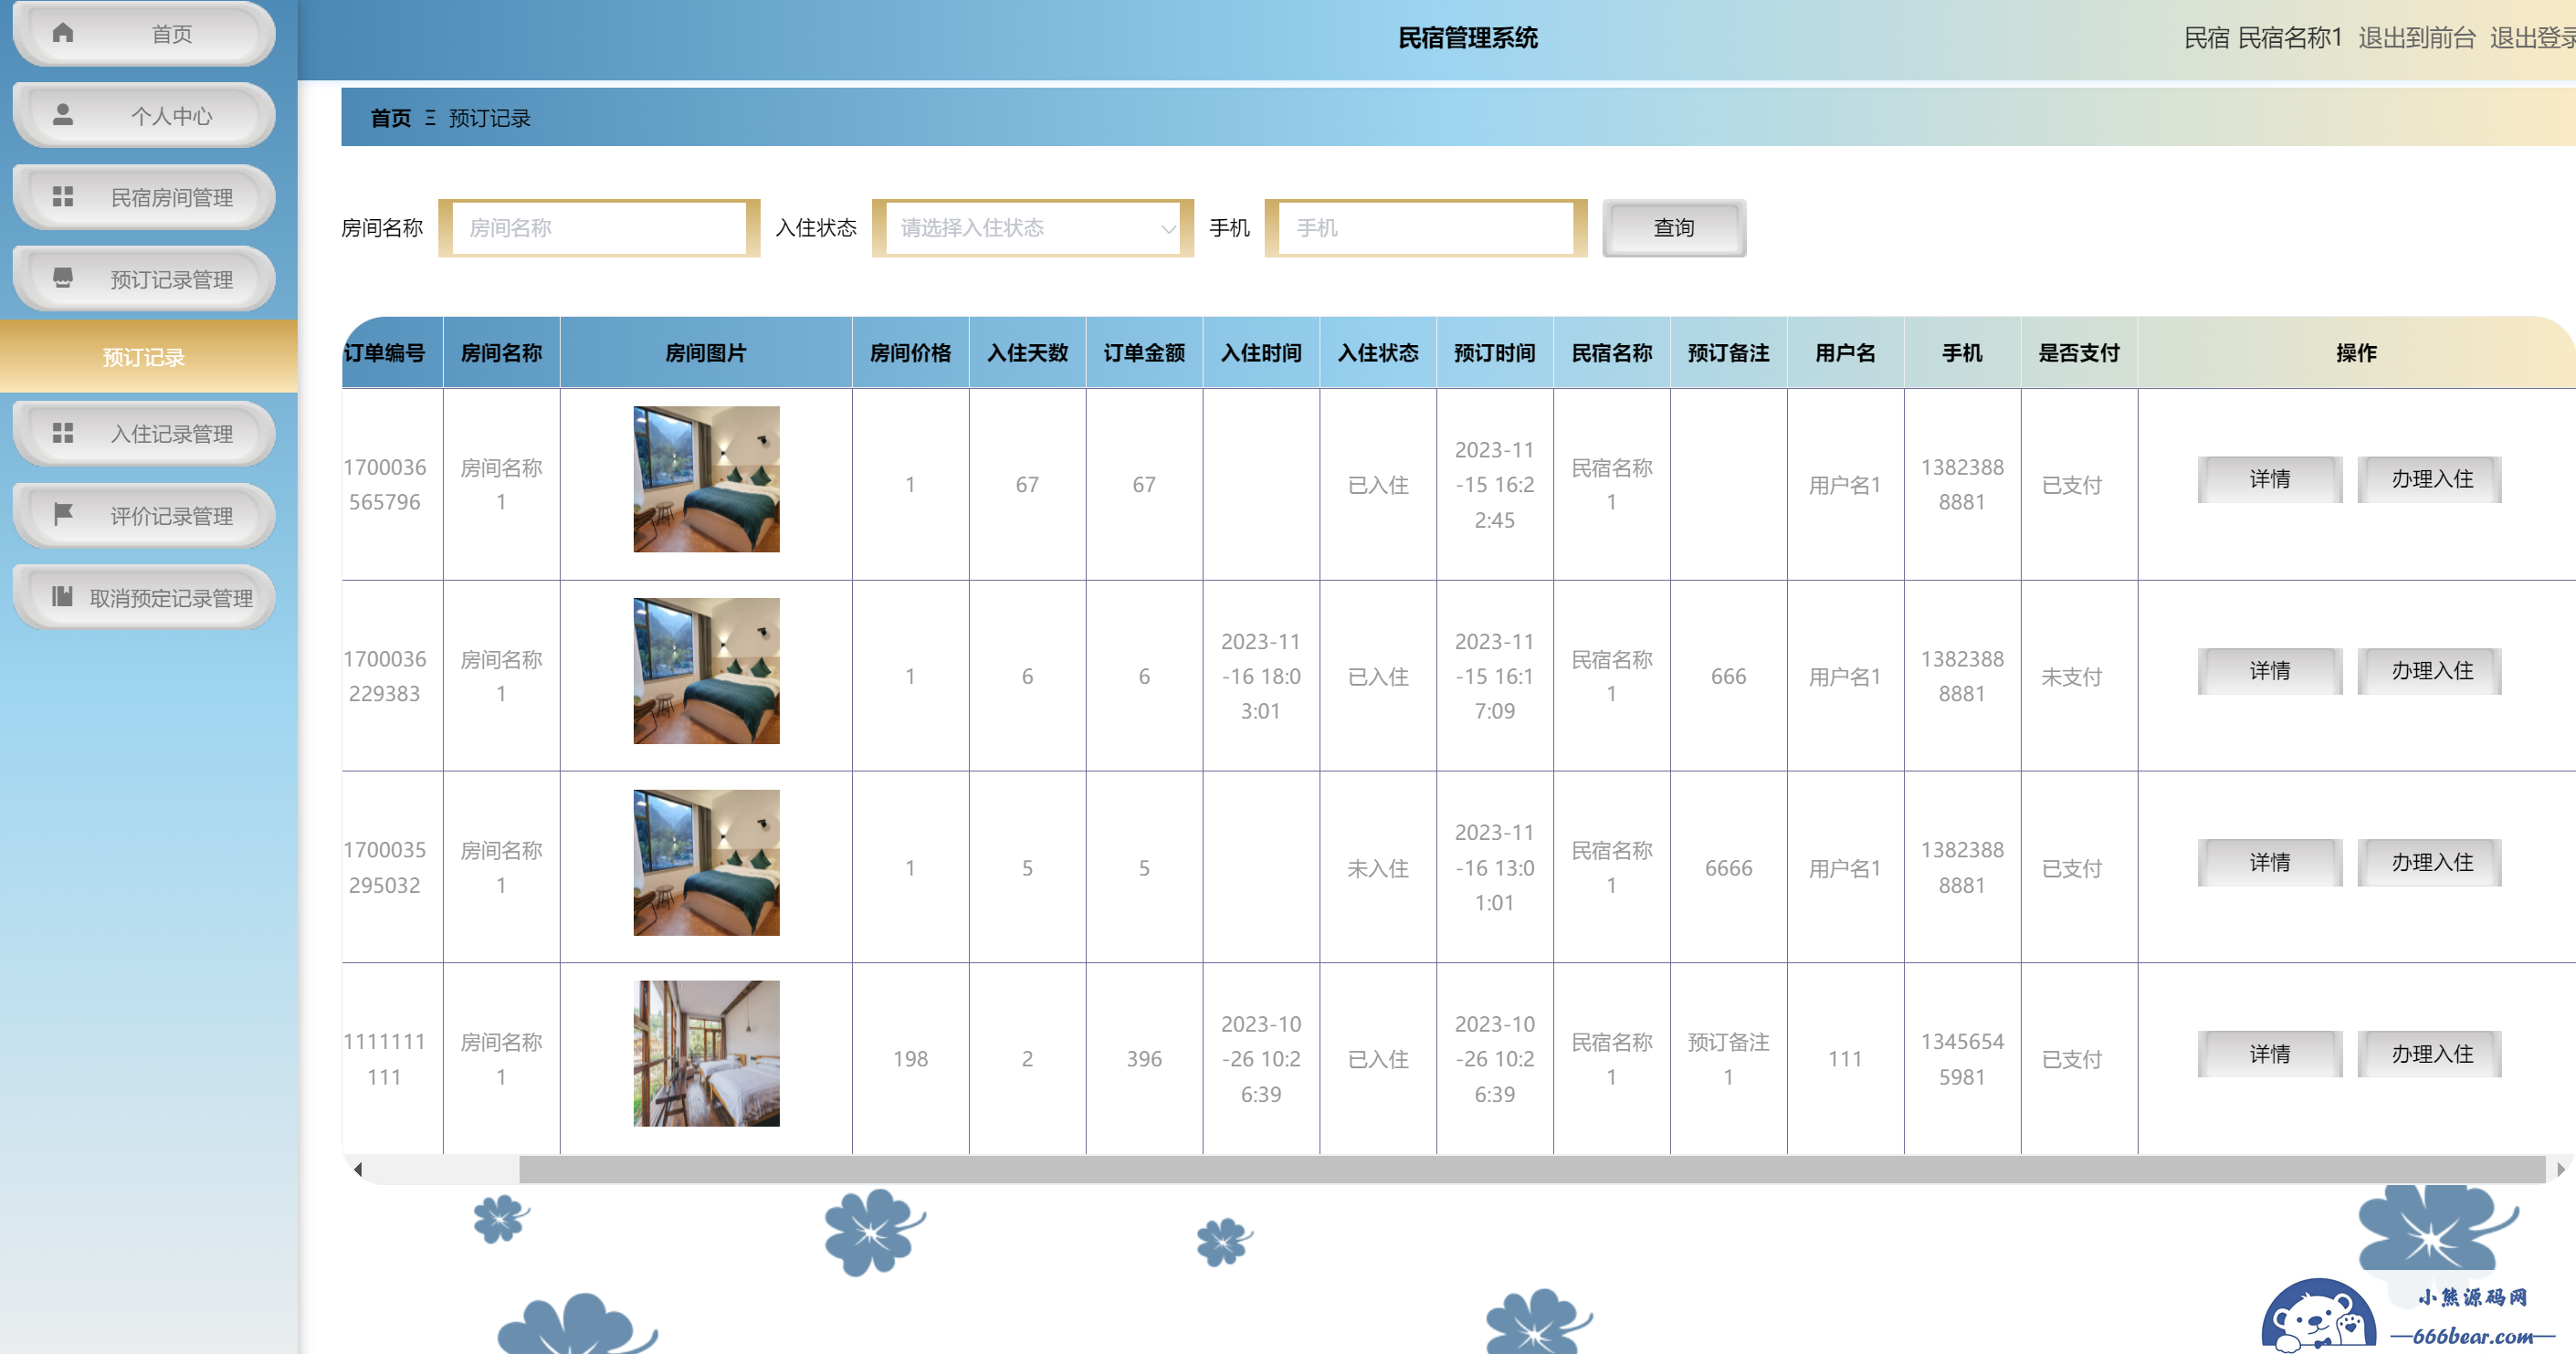The width and height of the screenshot is (2576, 1354).
Task: Open 首页 sidebar menu
Action: pyautogui.click(x=144, y=34)
